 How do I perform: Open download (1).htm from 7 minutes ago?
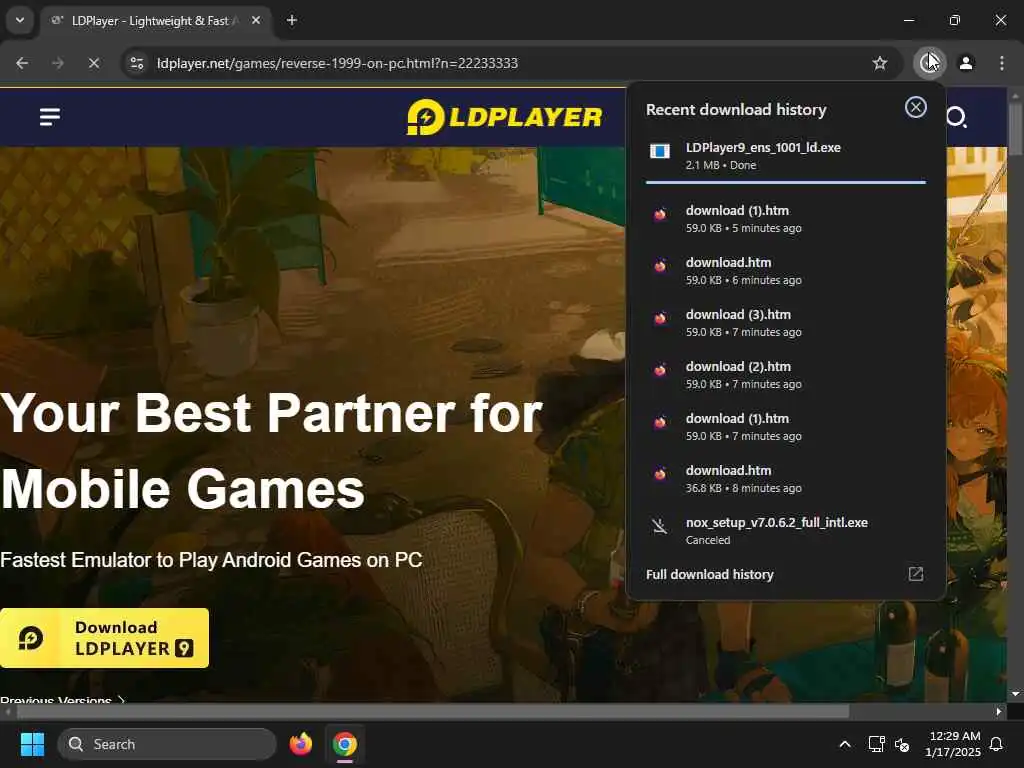786,427
